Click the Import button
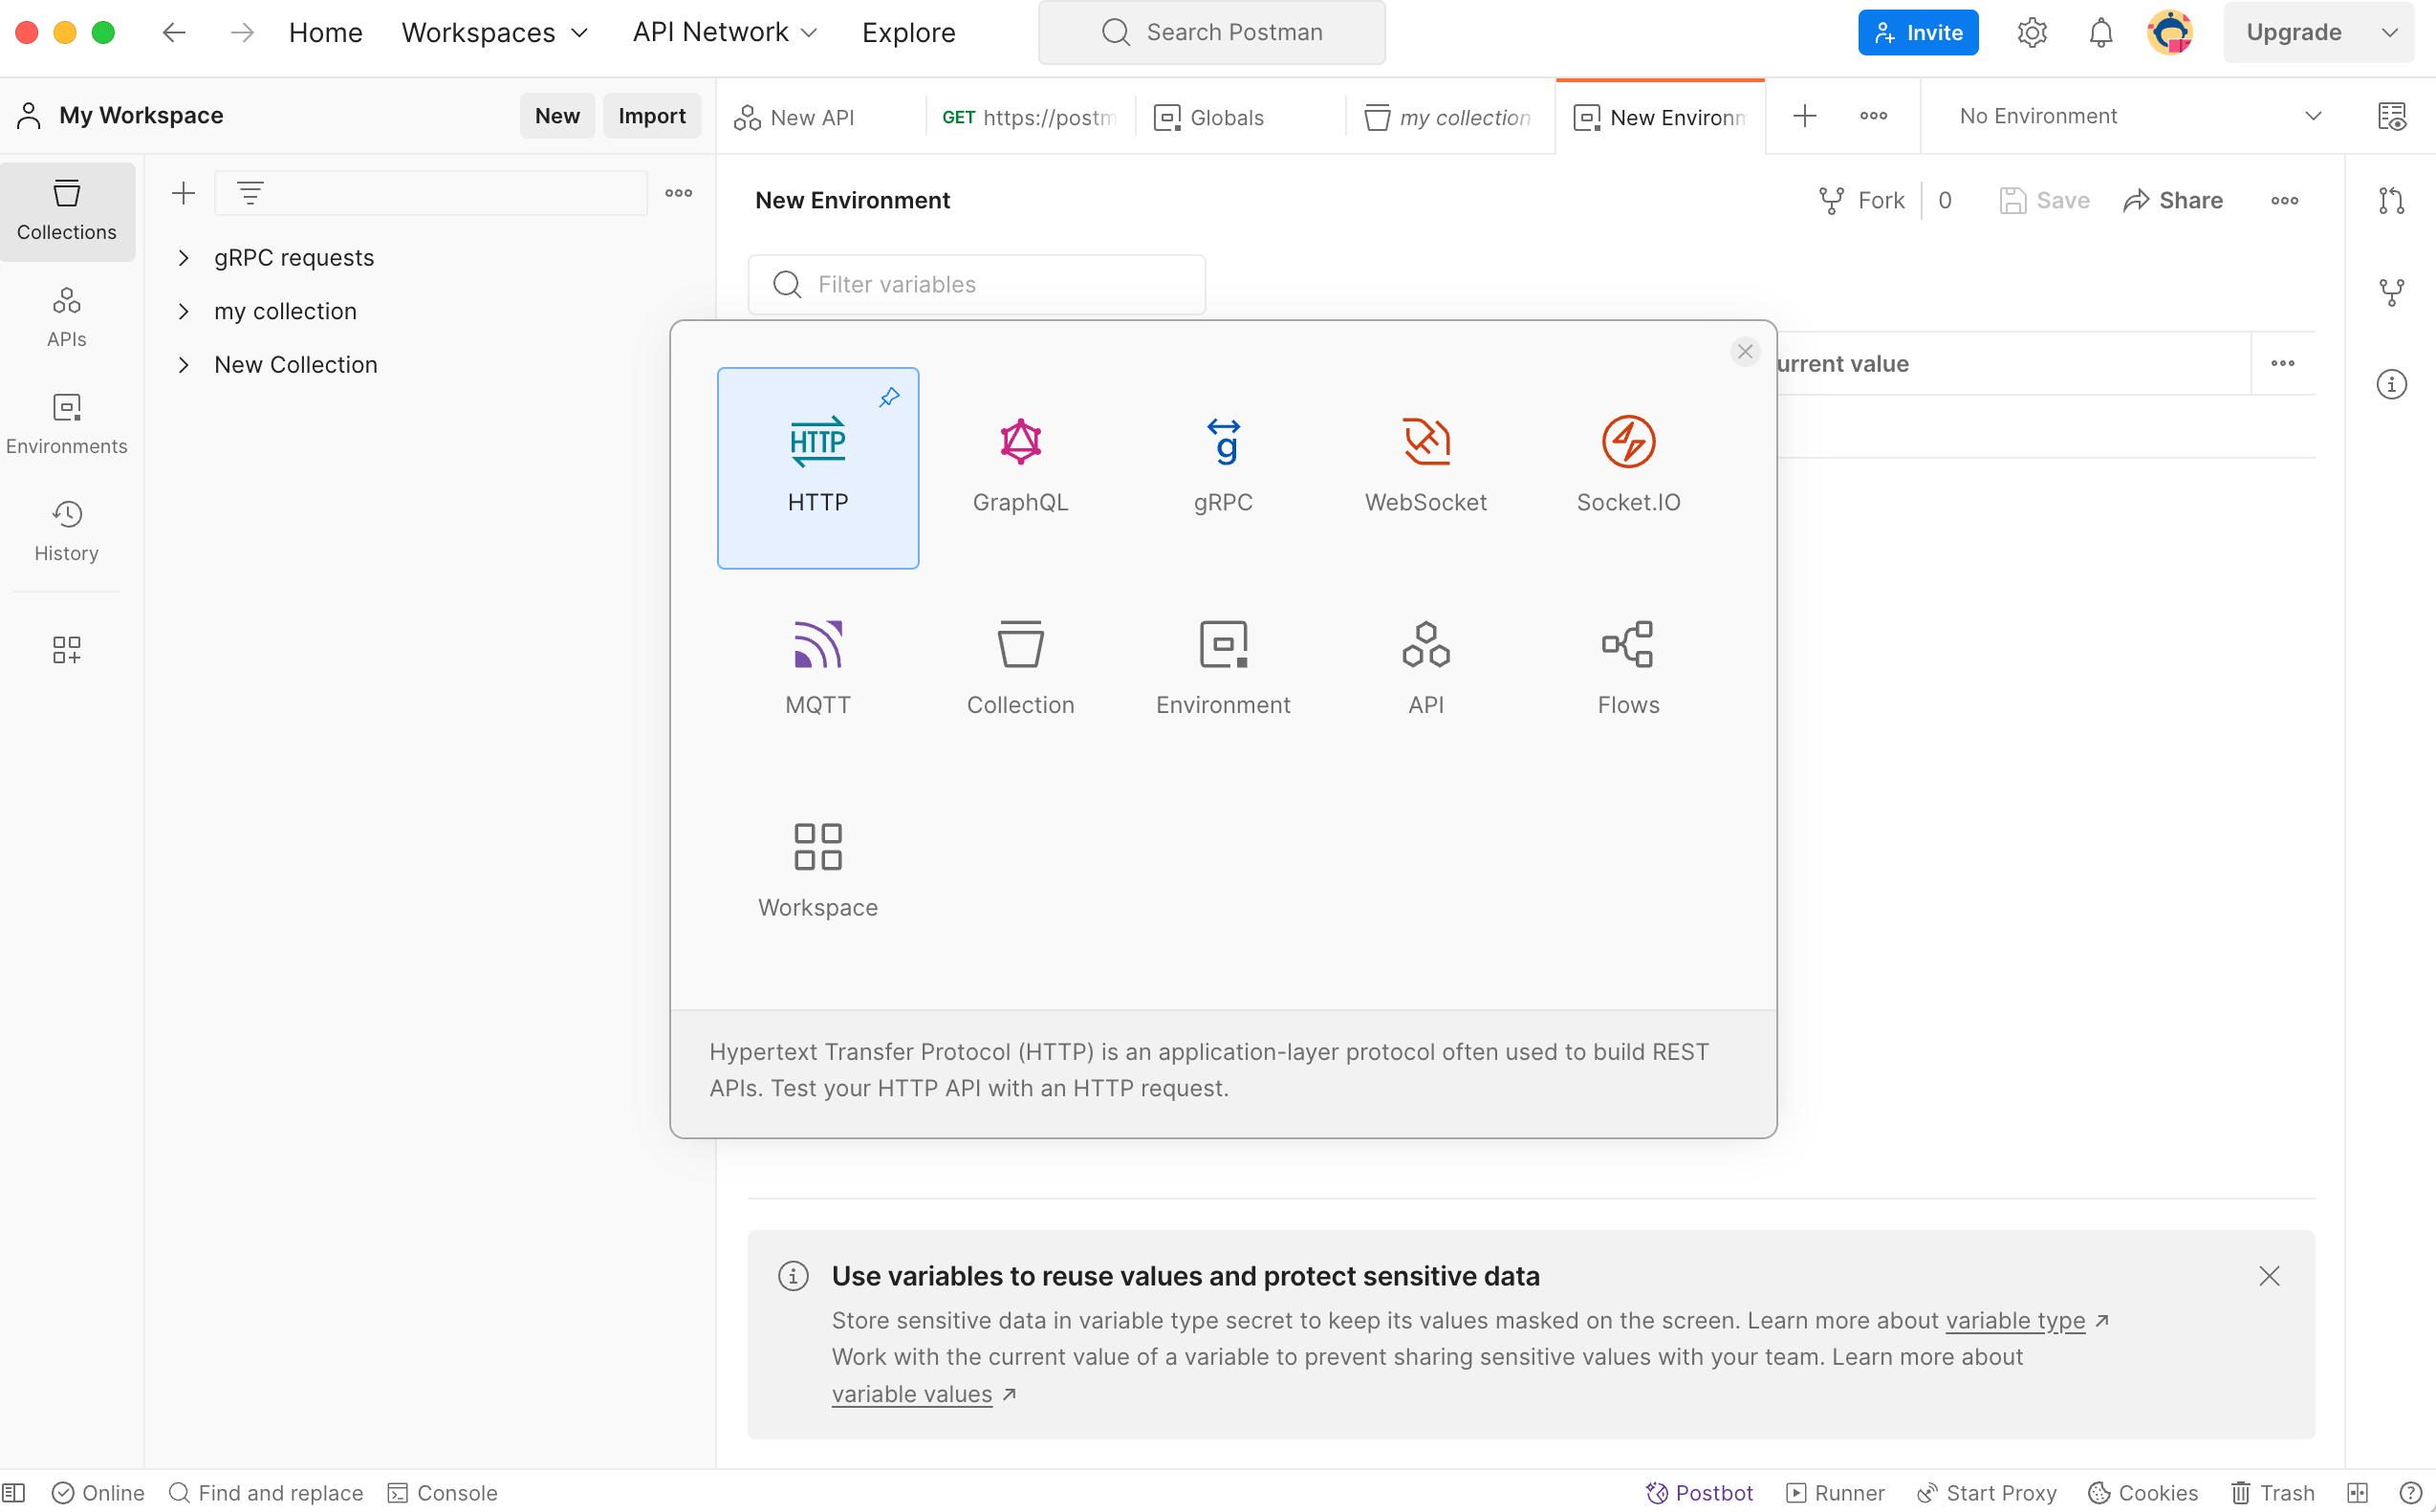The height and width of the screenshot is (1512, 2436). (651, 116)
